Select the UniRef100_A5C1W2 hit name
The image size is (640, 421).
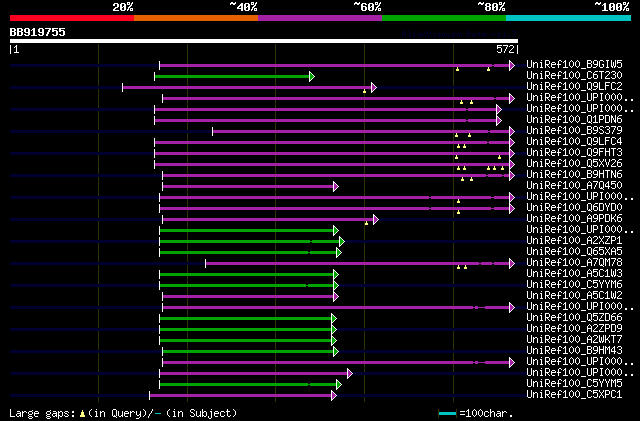point(574,296)
